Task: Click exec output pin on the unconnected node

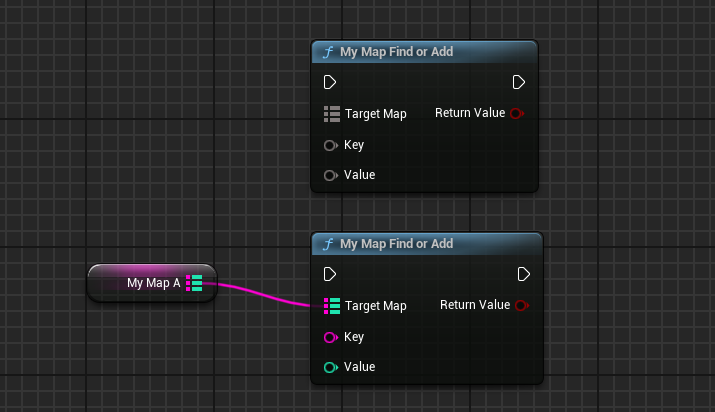Action: (x=518, y=82)
